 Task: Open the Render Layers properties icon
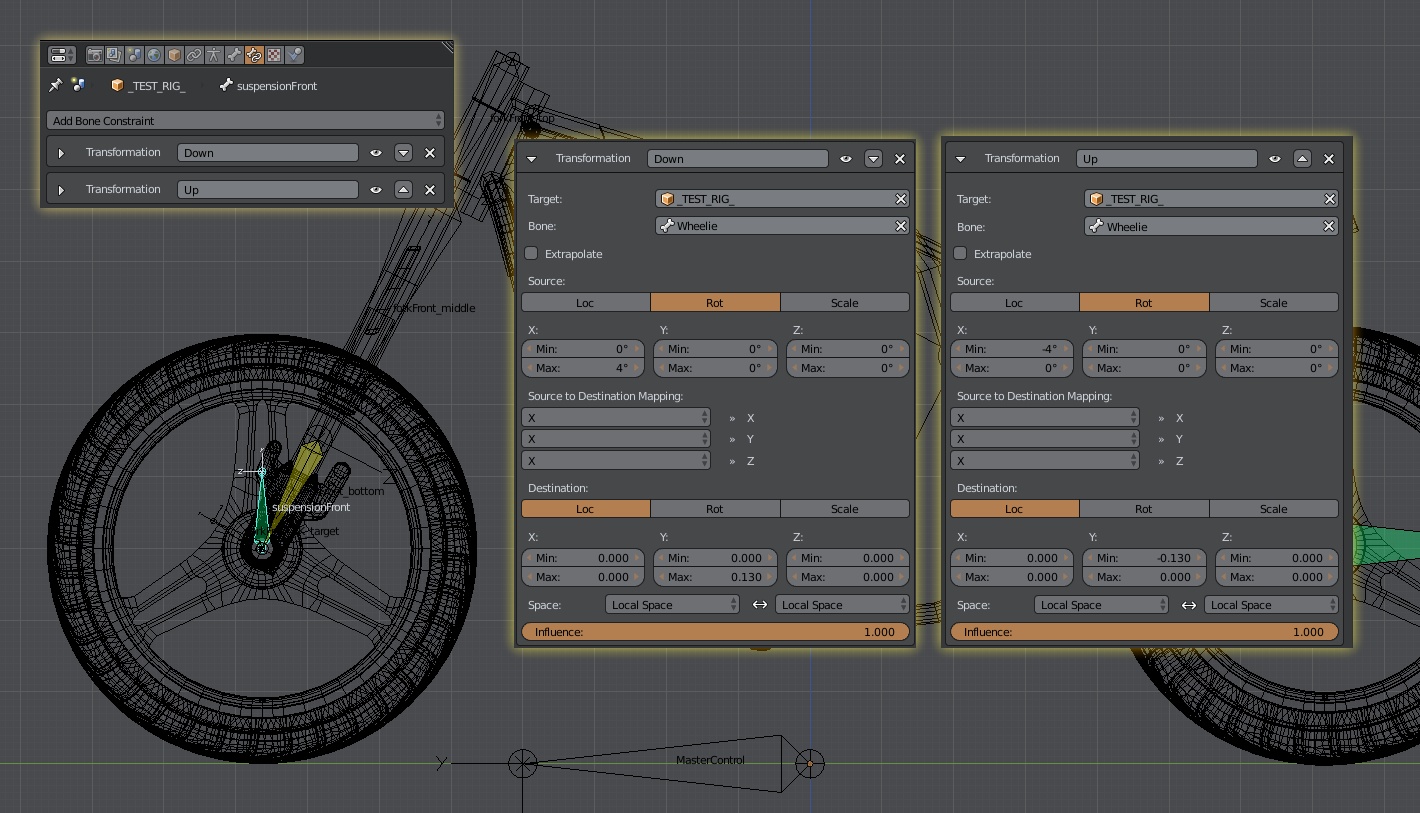pyautogui.click(x=114, y=55)
